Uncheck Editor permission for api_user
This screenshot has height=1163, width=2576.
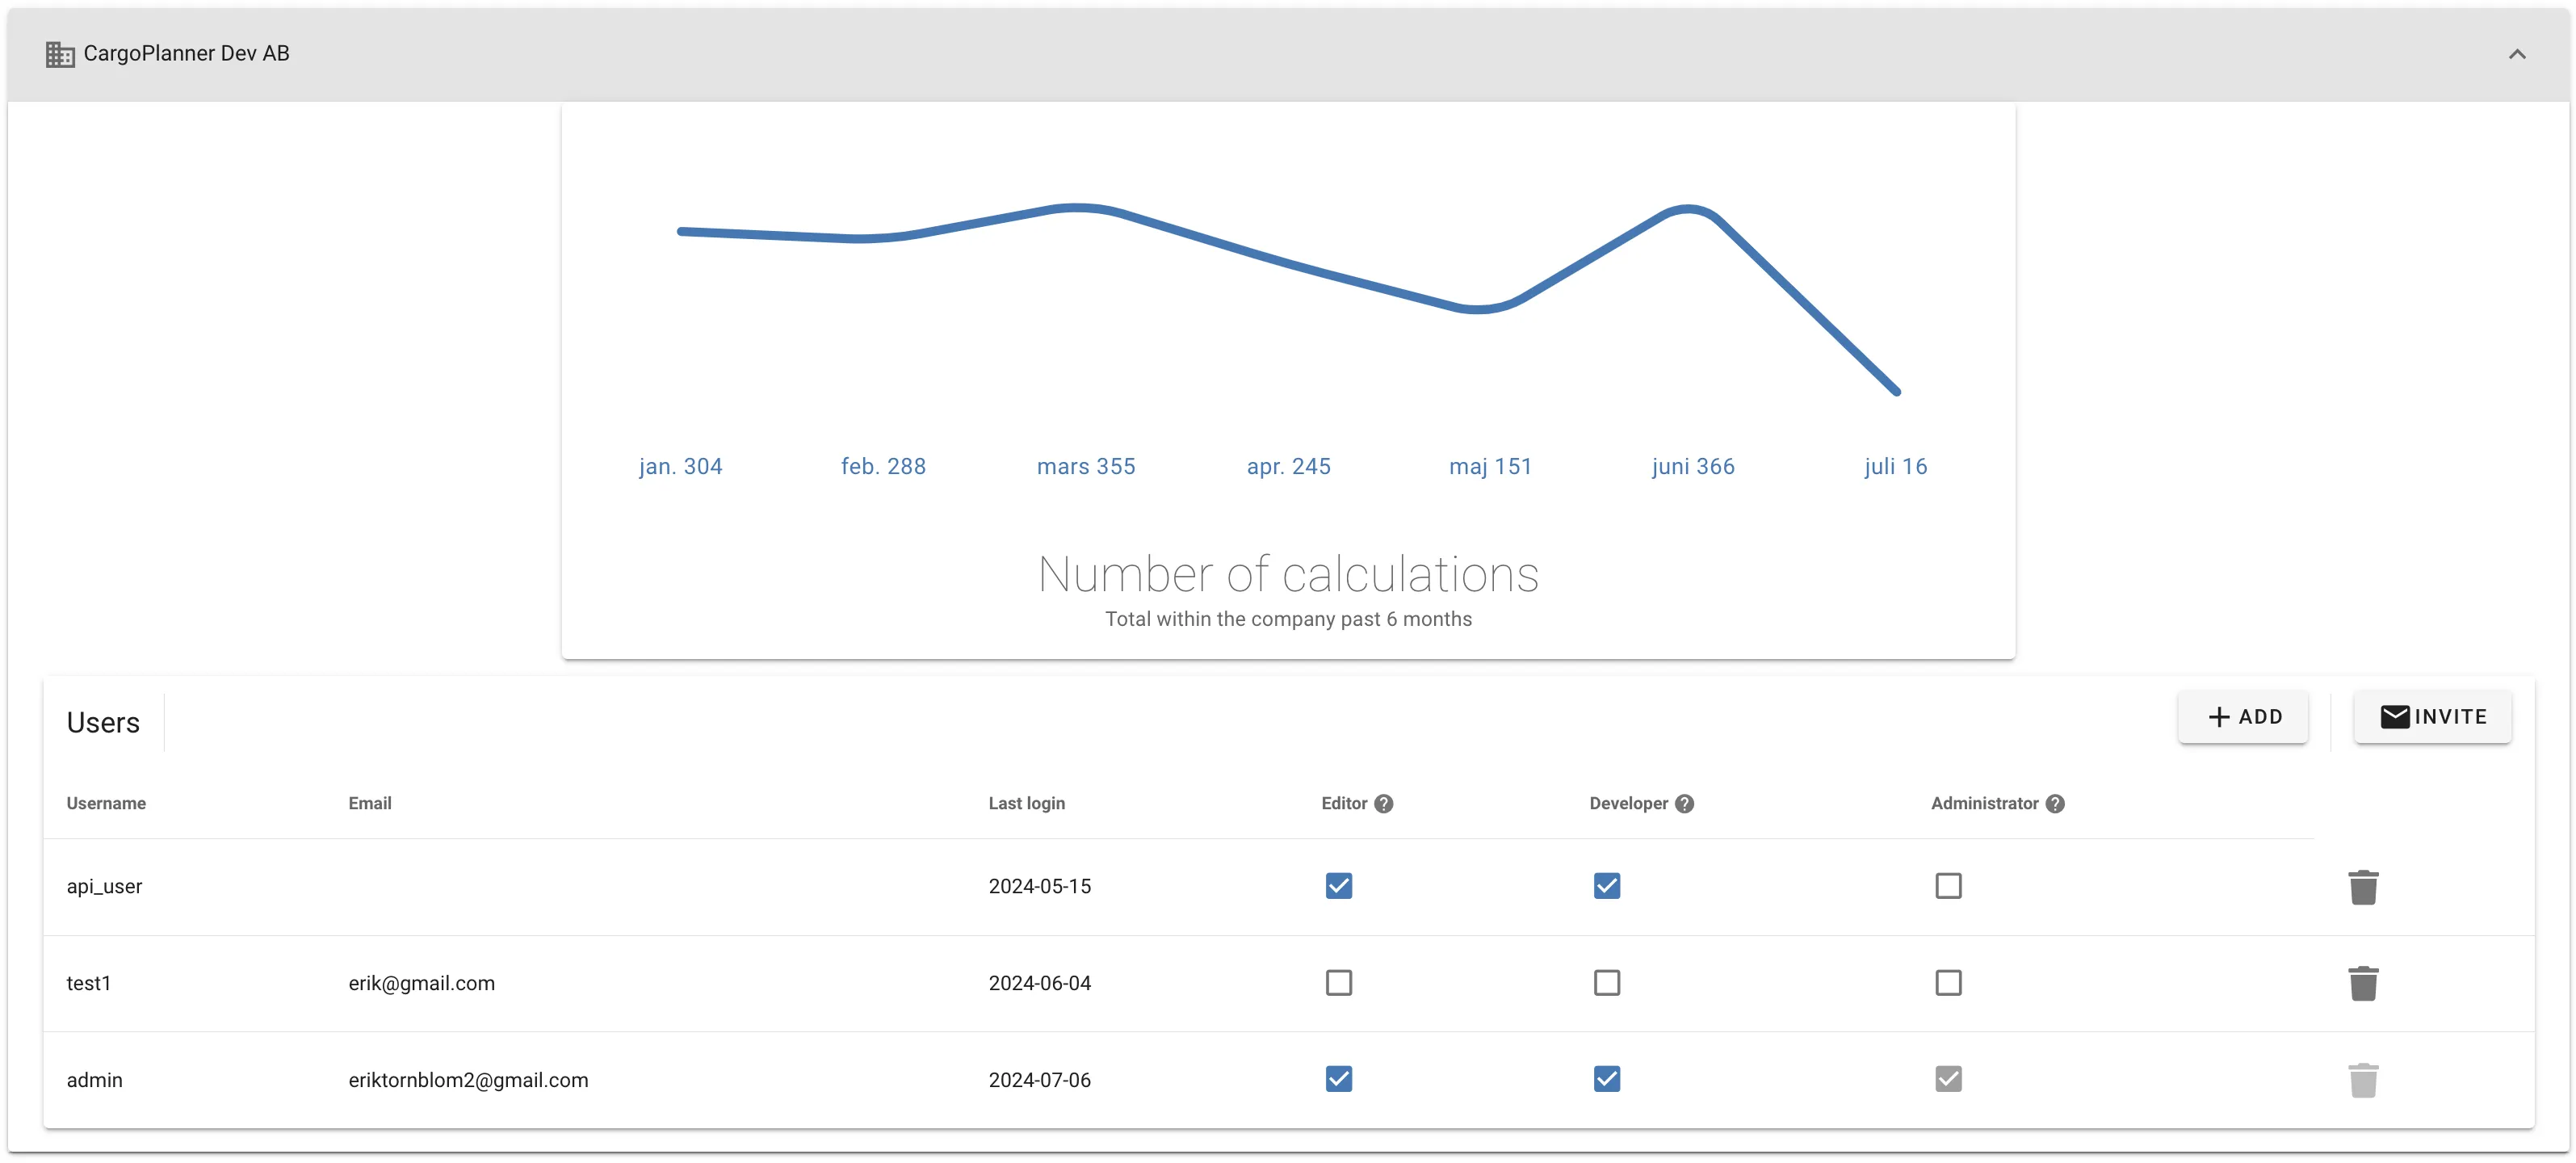click(1339, 886)
